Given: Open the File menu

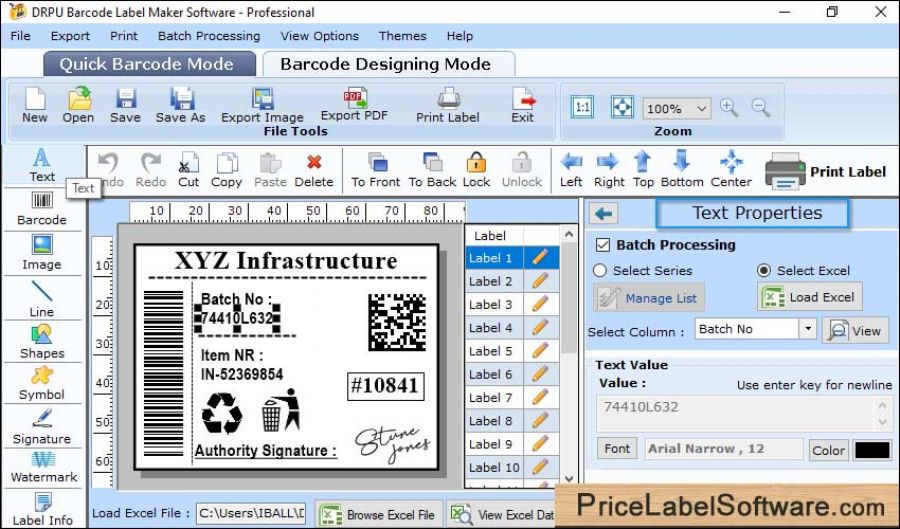Looking at the screenshot, I should pos(21,36).
